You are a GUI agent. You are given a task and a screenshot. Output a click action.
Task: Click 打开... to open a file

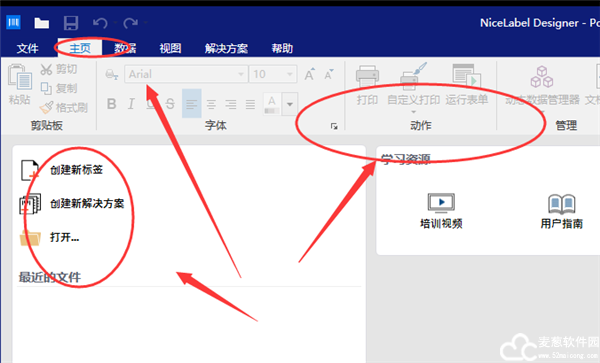[64, 237]
